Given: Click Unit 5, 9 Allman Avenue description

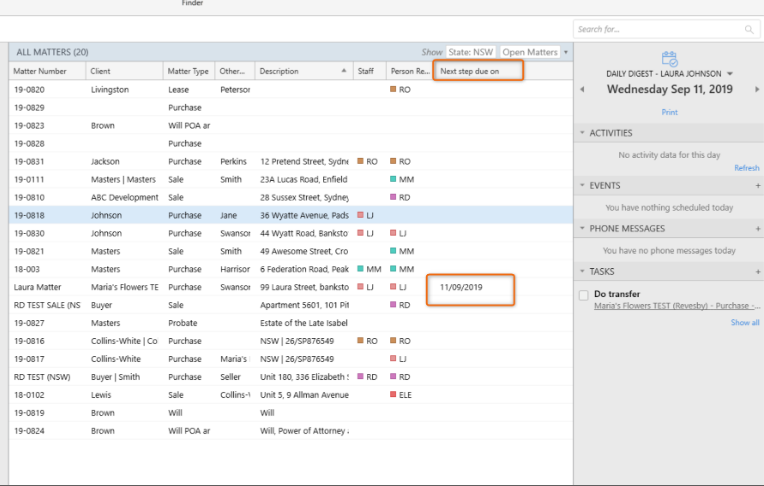Looking at the screenshot, I should [x=304, y=395].
